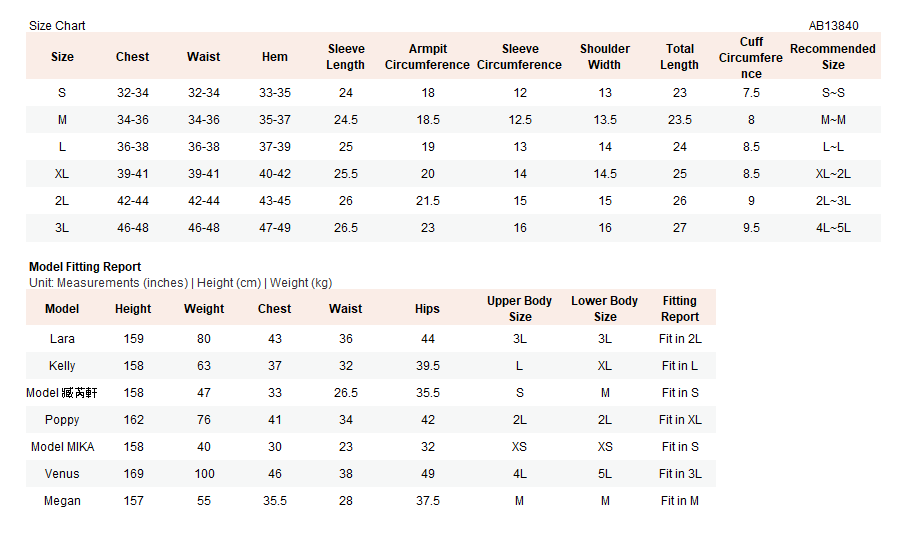Click the 3L size row label

pyautogui.click(x=62, y=228)
